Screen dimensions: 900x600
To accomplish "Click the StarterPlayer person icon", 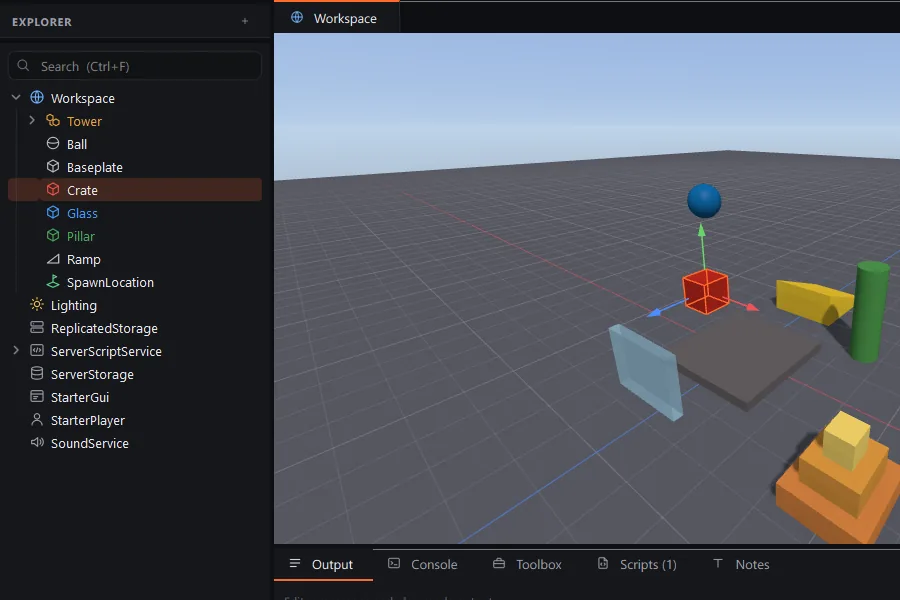I will point(37,420).
